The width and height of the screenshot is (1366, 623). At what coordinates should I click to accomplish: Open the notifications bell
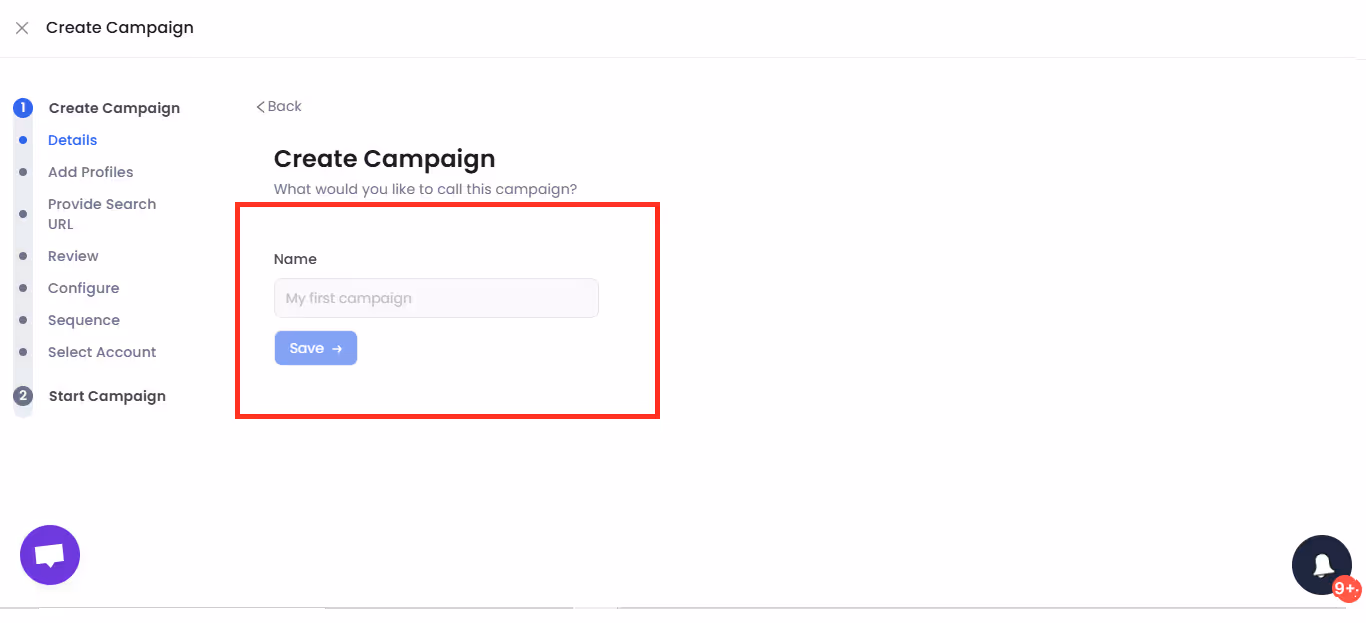(1321, 564)
